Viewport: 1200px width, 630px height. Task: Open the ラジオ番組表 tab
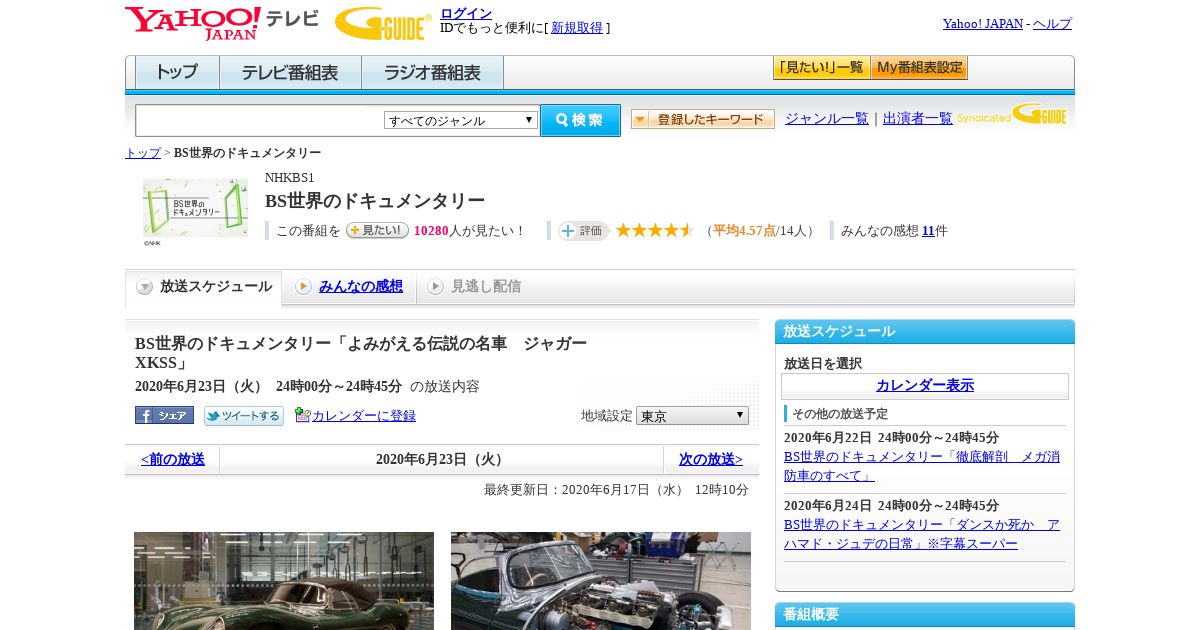432,73
